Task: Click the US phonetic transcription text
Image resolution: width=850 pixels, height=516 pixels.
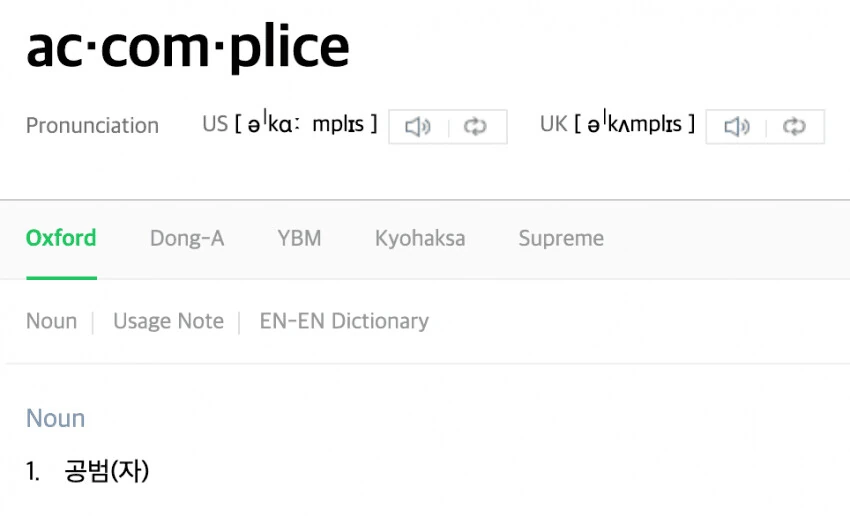Action: pyautogui.click(x=306, y=125)
